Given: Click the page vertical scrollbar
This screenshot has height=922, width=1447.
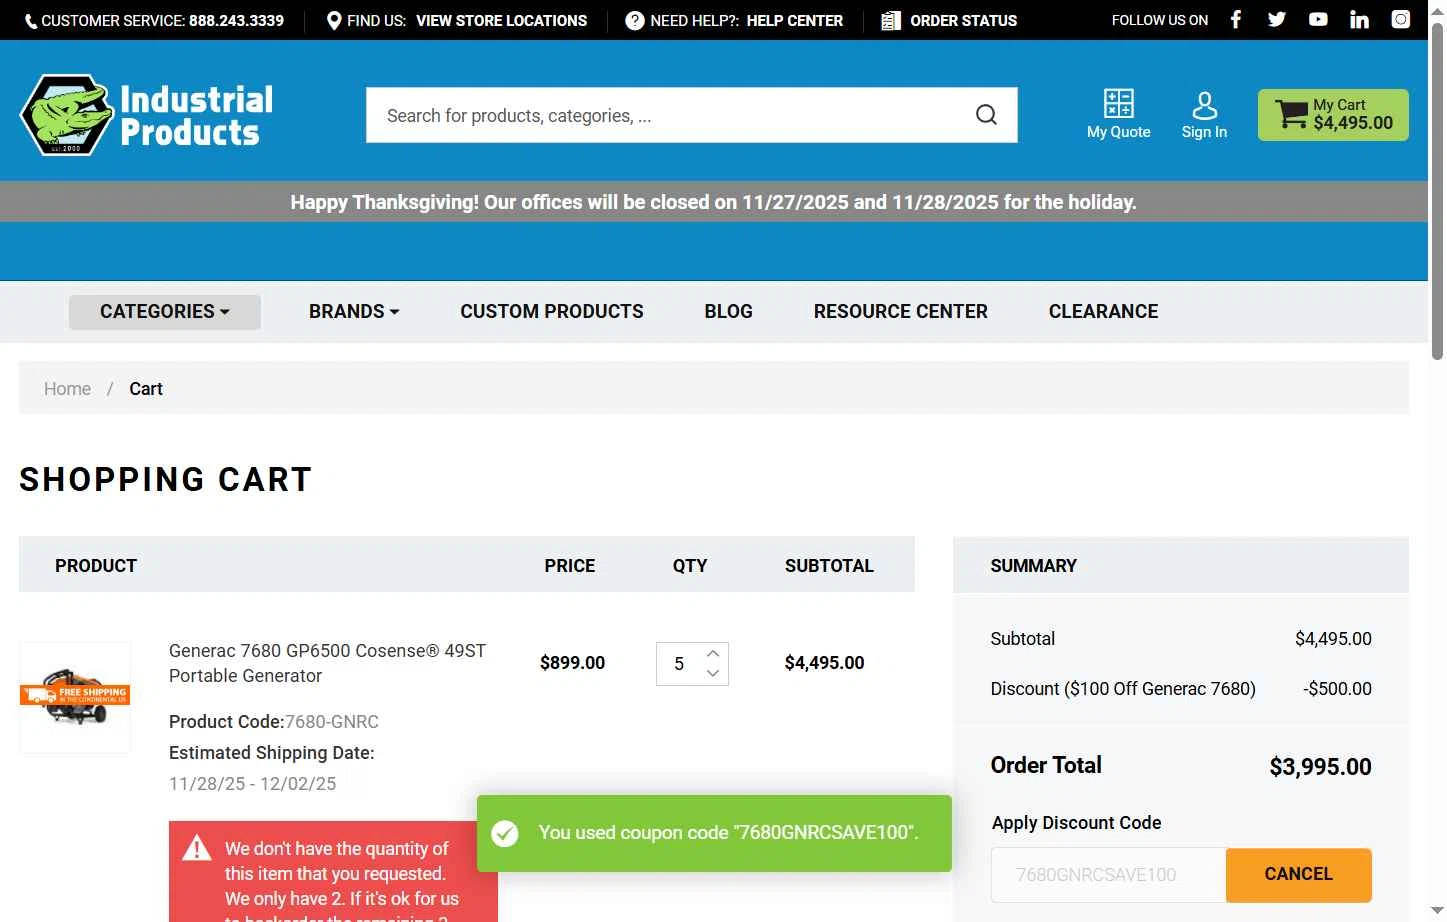Looking at the screenshot, I should coord(1437,190).
